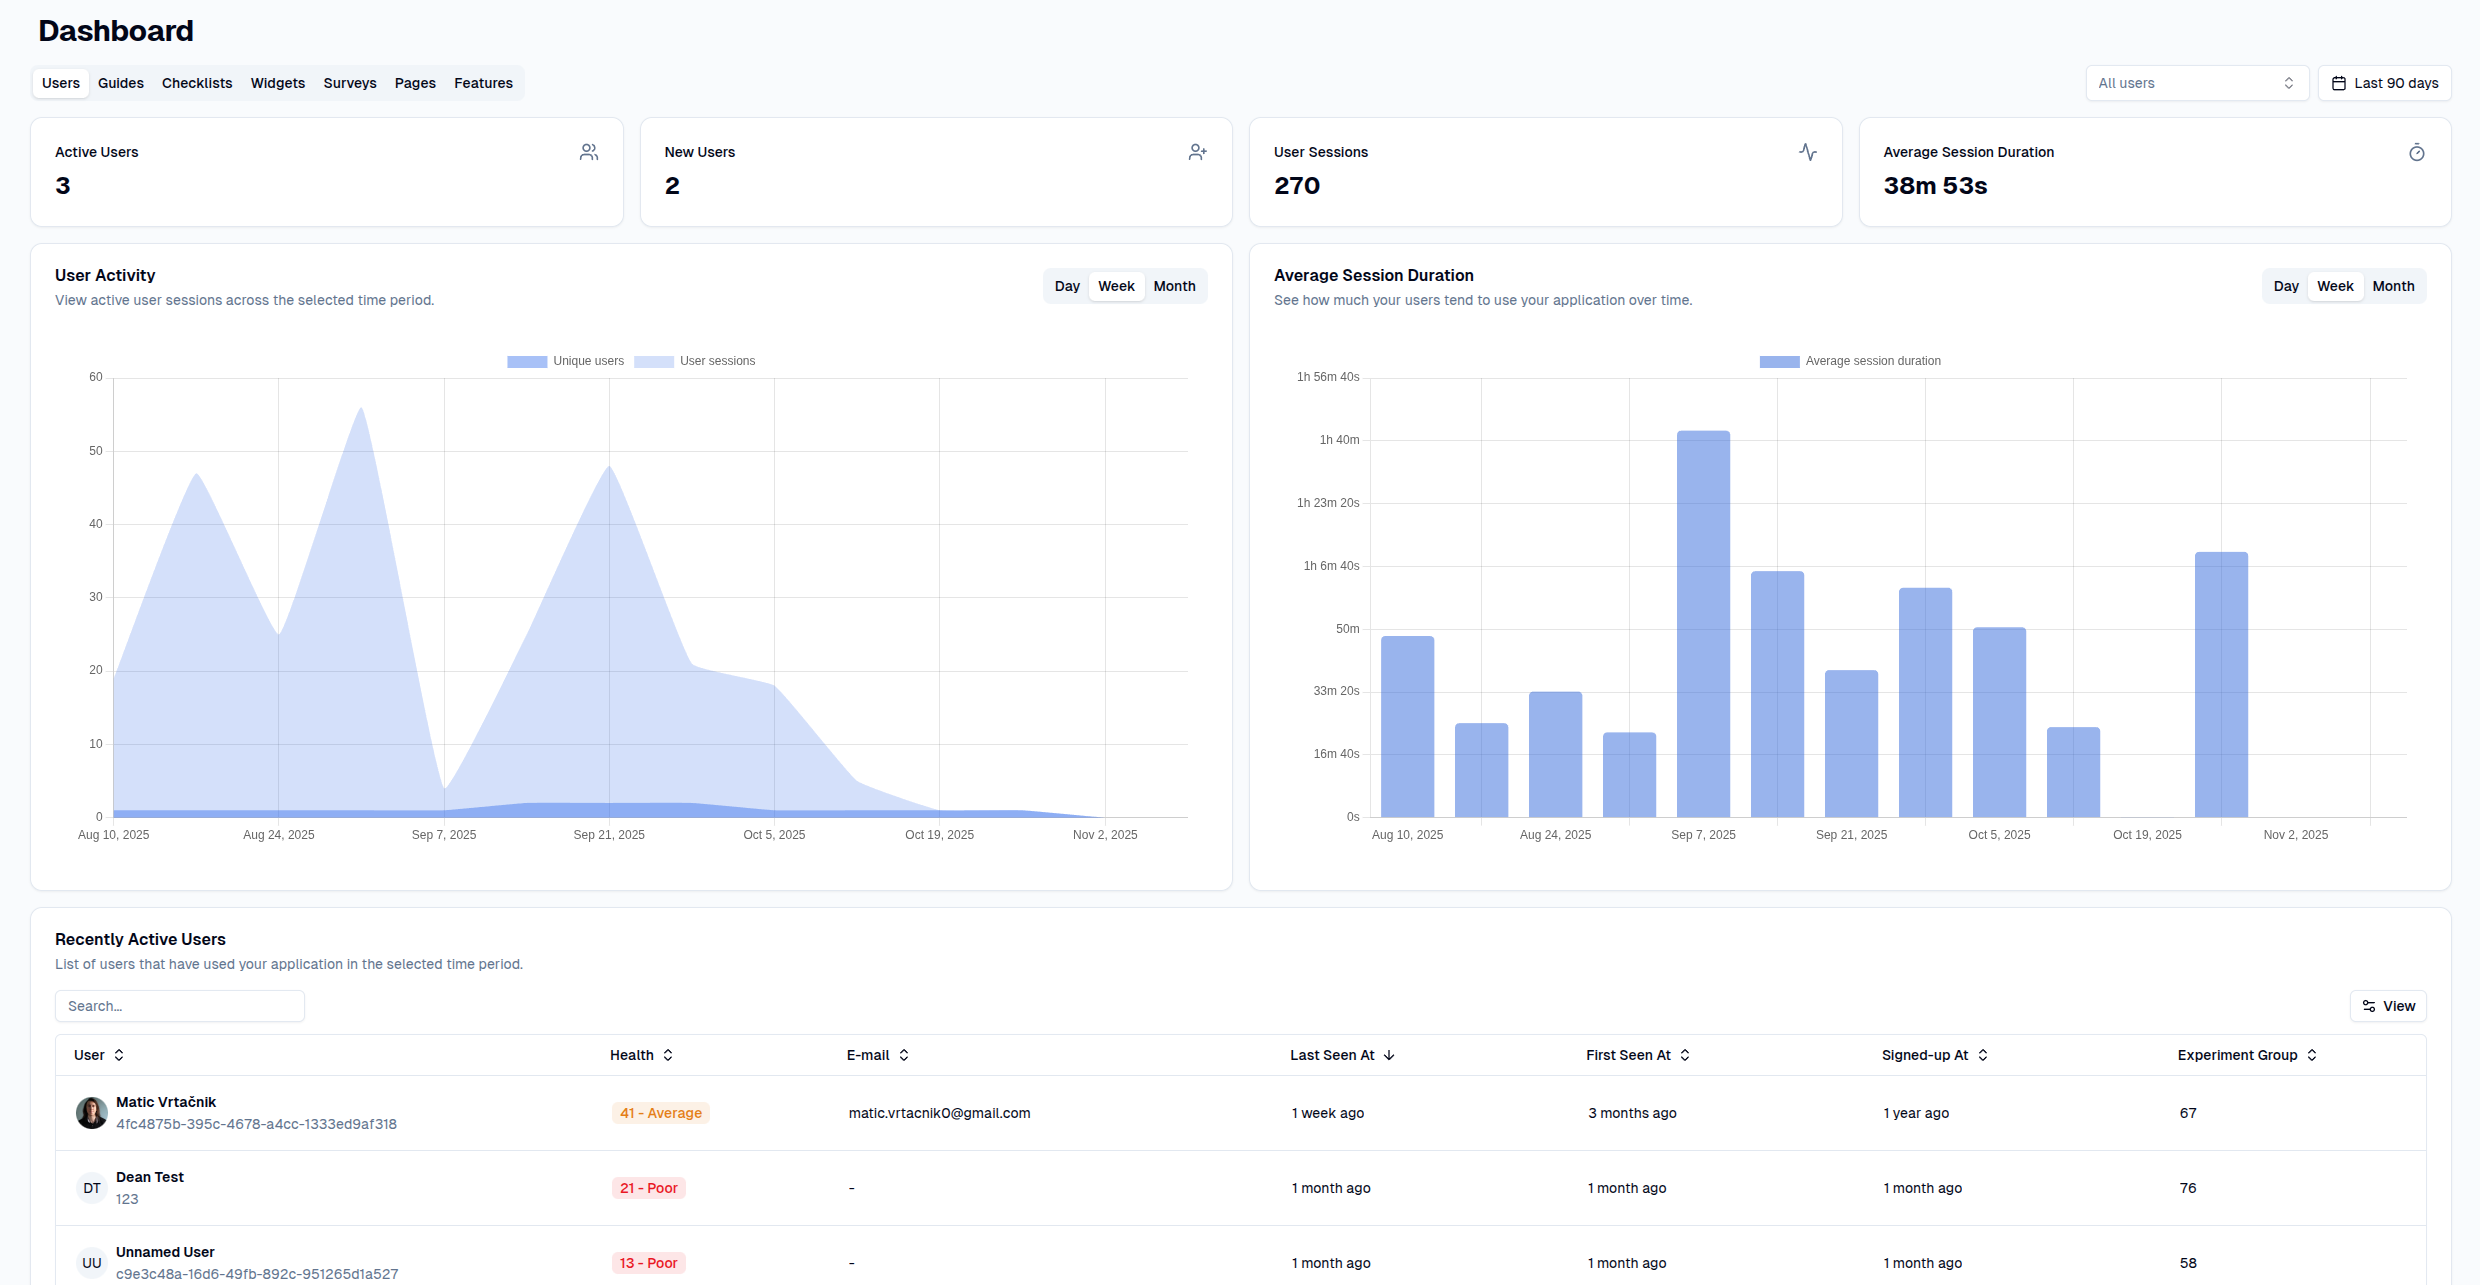Click the View button above the users table

coord(2389,1006)
